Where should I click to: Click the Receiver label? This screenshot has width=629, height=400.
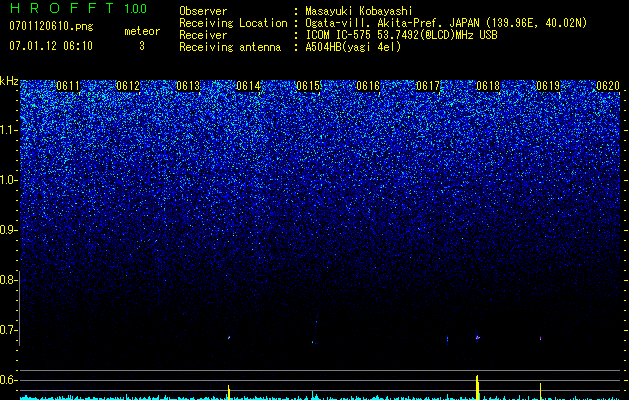203,35
